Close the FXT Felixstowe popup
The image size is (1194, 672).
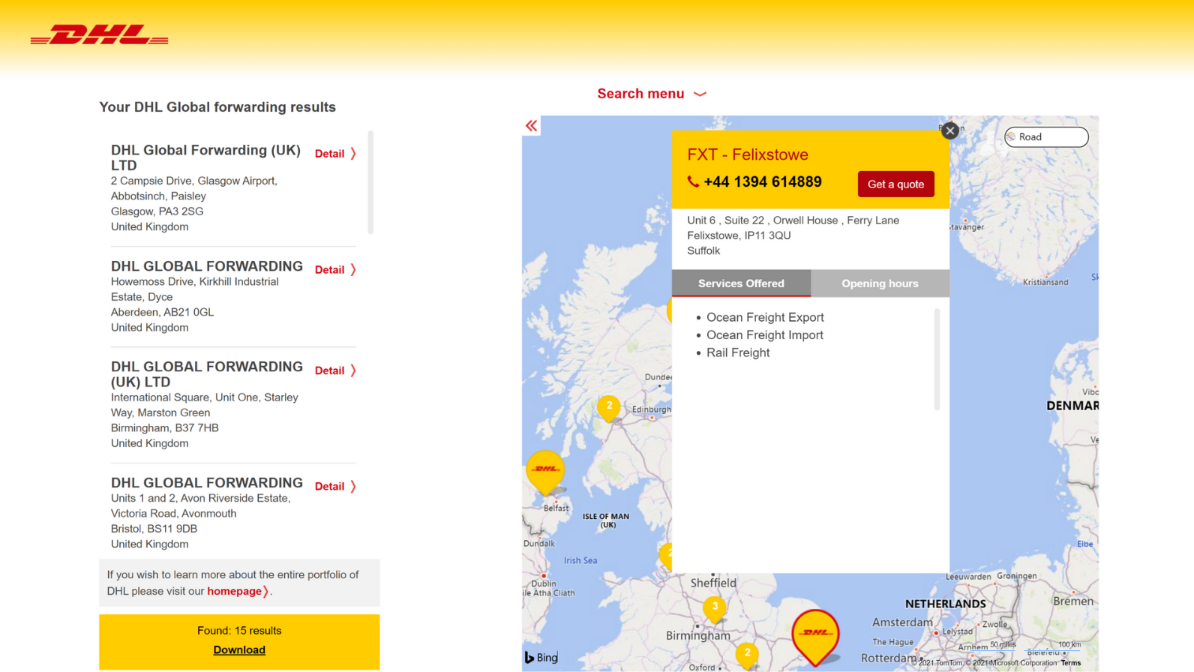[x=949, y=130]
